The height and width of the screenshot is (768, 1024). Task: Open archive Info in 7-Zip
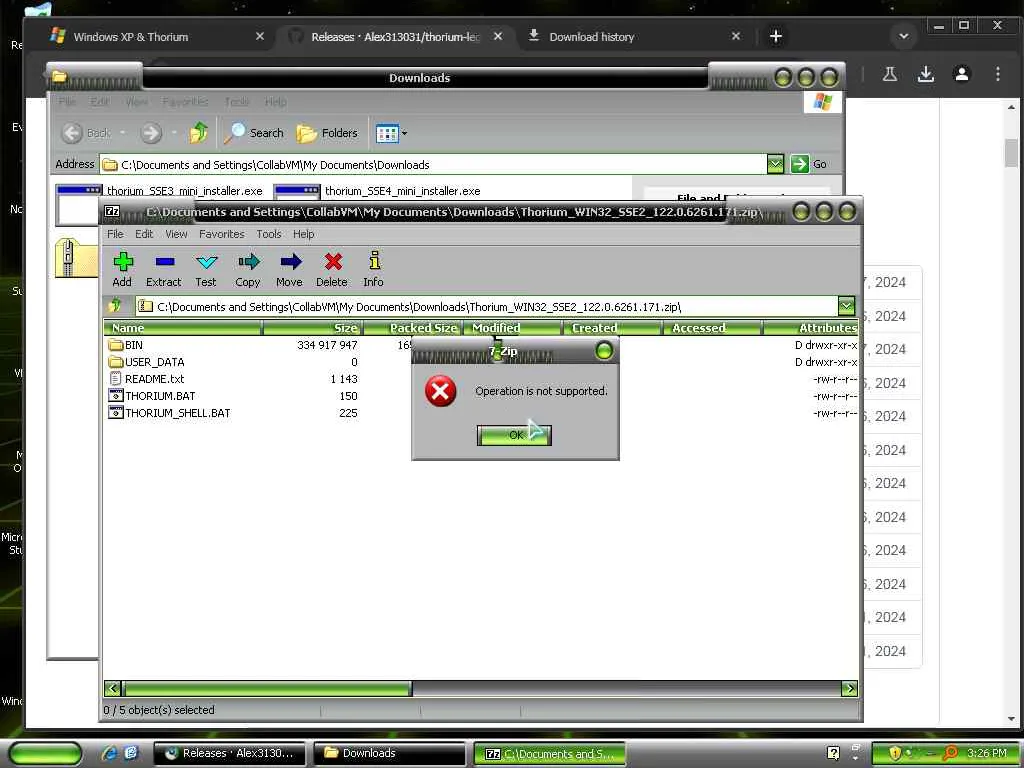click(374, 269)
